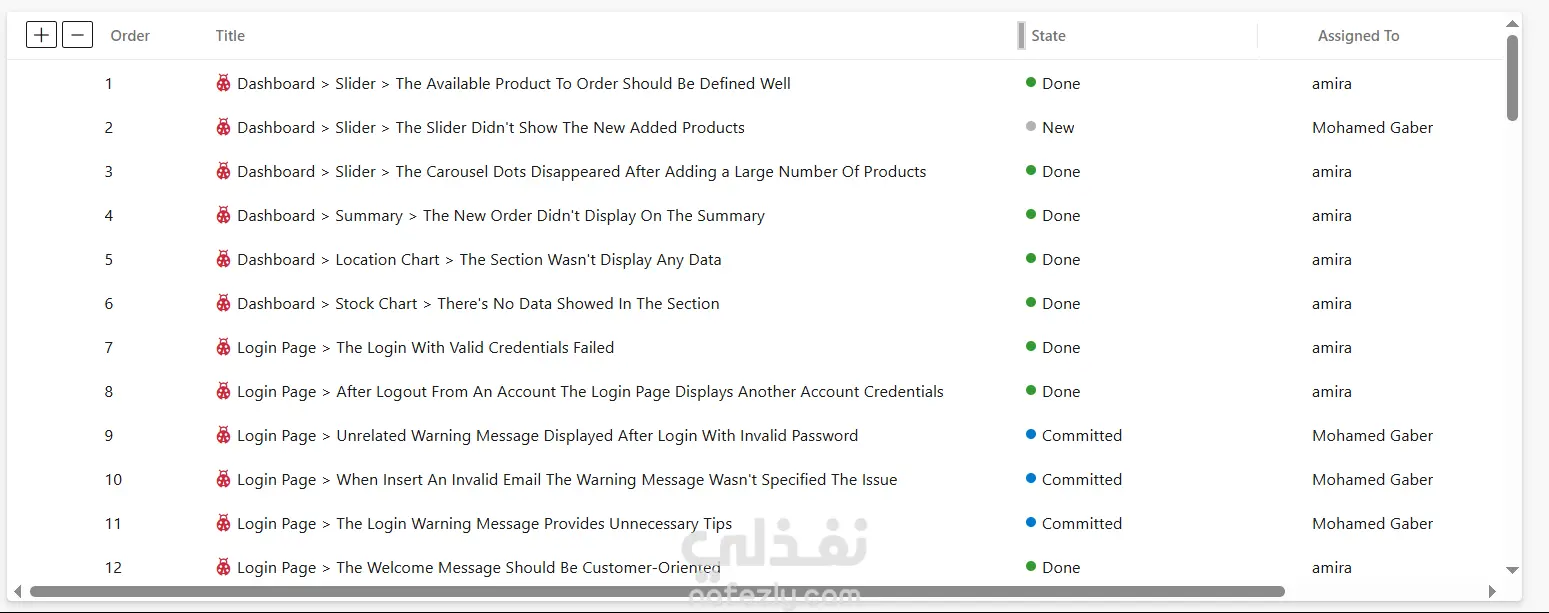Click bug icon for Welcome Message item
The height and width of the screenshot is (613, 1549).
pyautogui.click(x=224, y=567)
